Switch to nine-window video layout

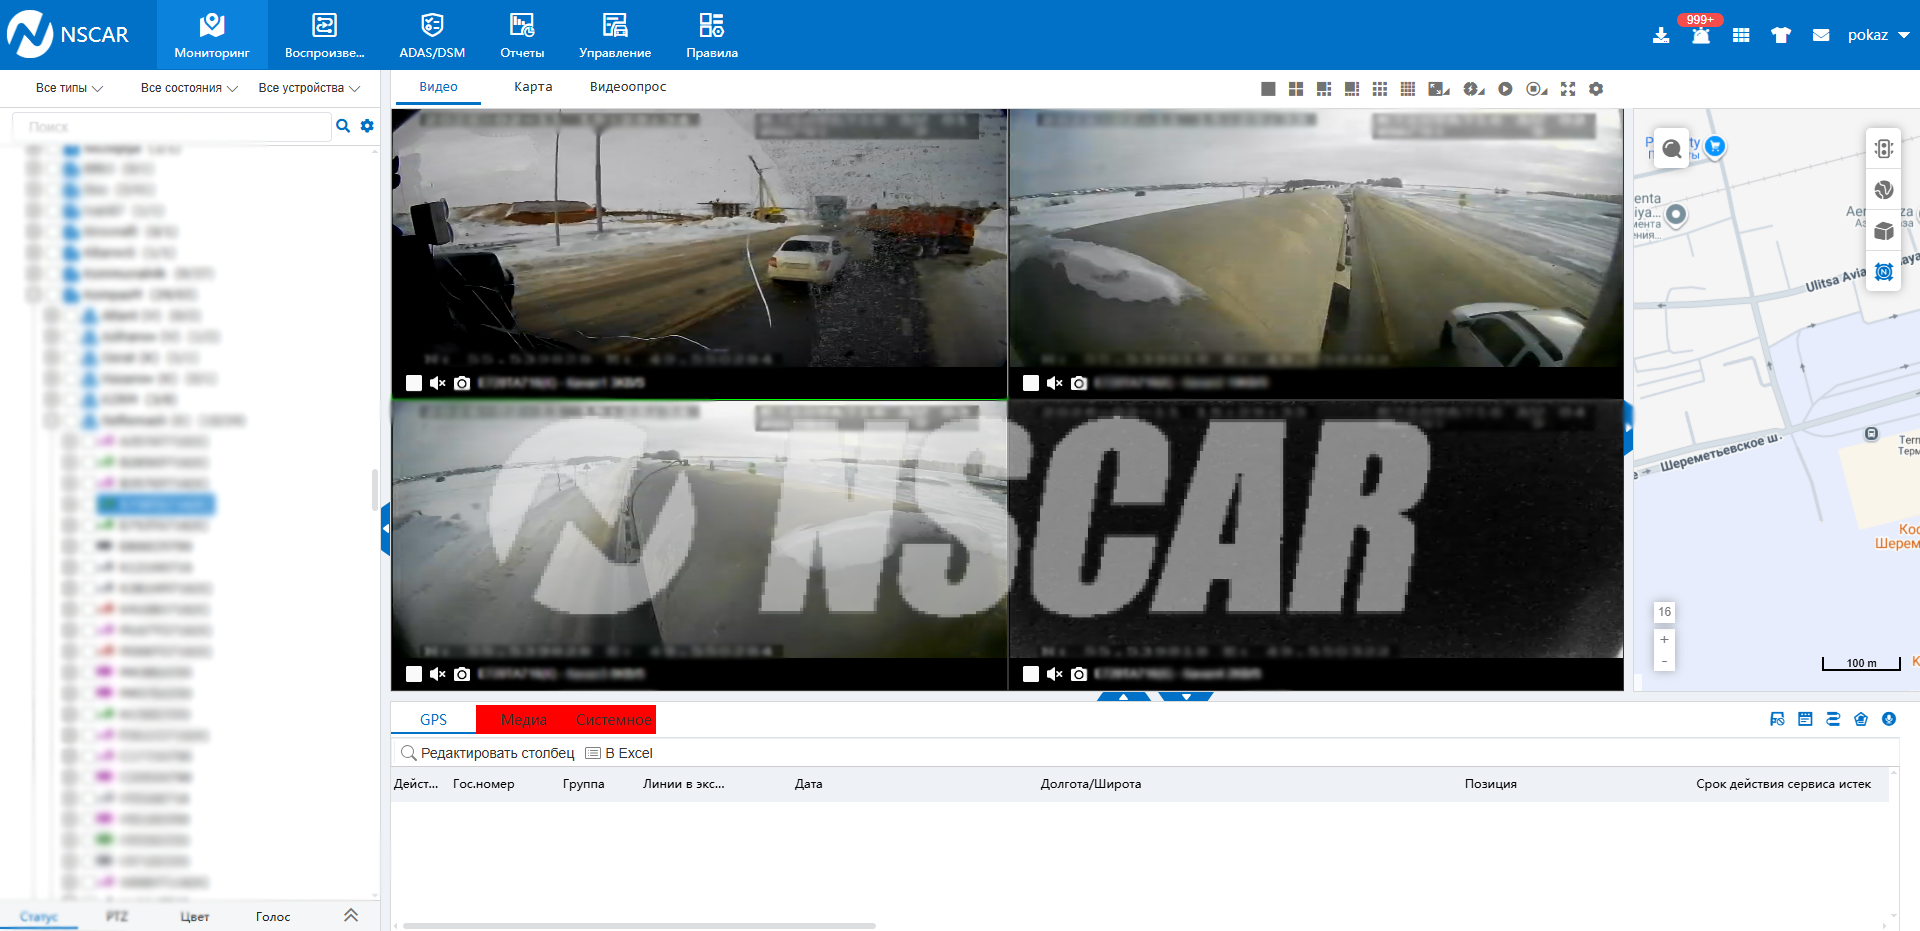pos(1380,89)
